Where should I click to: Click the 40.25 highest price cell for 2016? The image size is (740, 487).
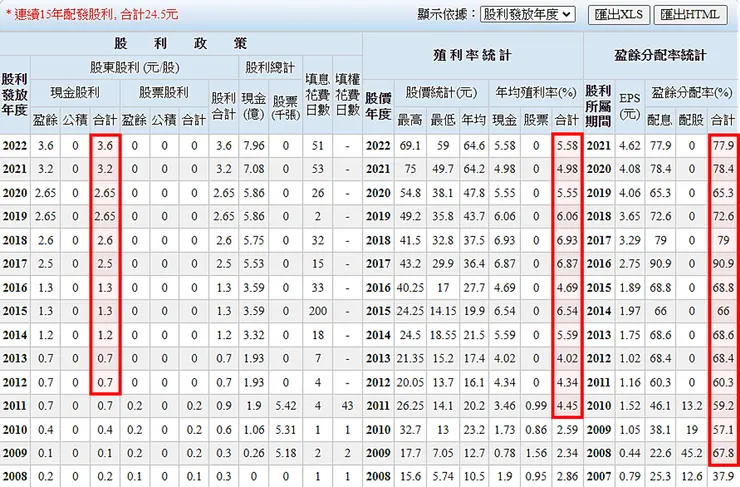410,287
